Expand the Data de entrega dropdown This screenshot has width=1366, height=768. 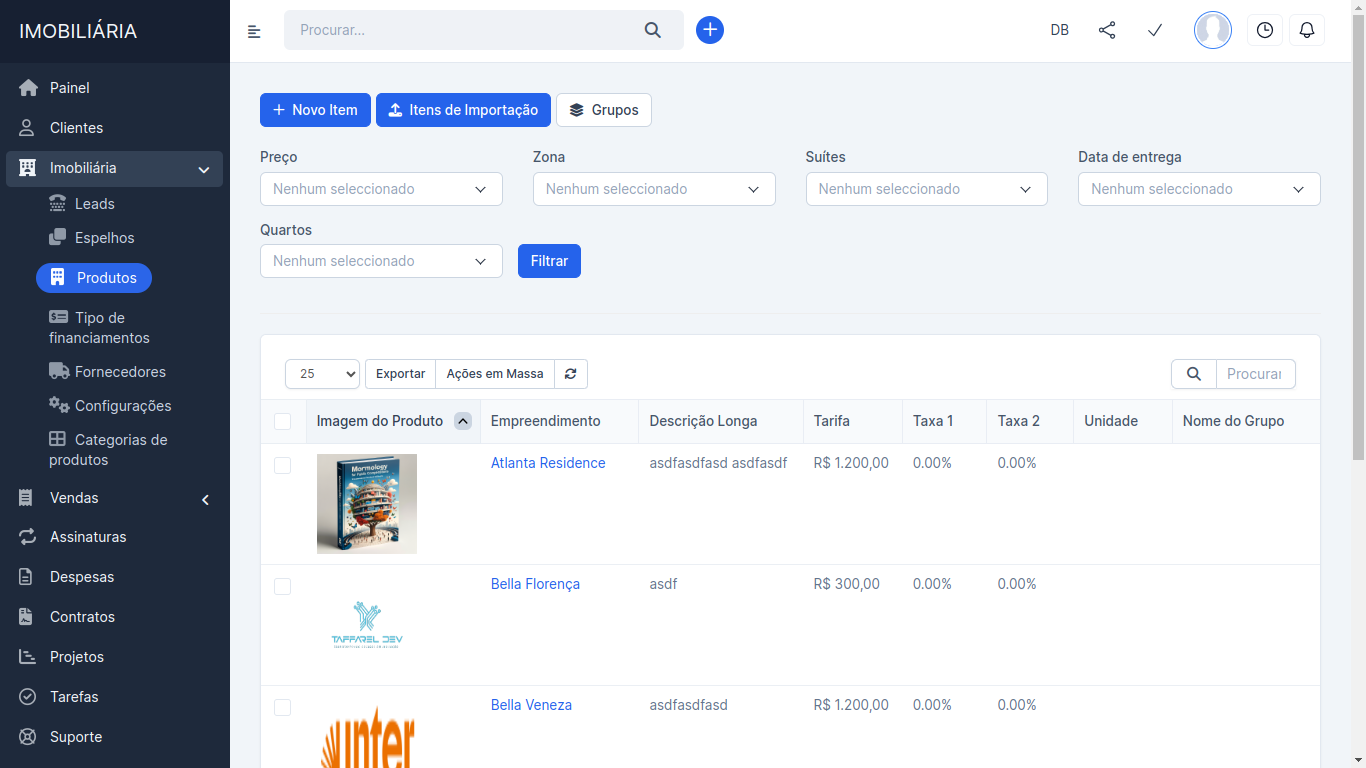[1199, 189]
